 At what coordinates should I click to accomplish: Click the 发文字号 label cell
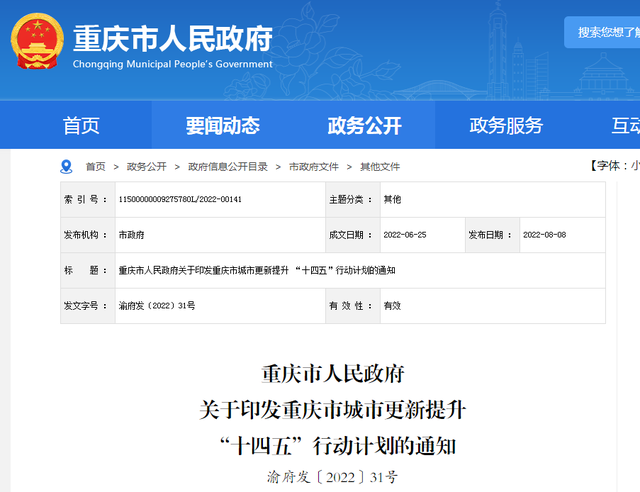tap(88, 306)
